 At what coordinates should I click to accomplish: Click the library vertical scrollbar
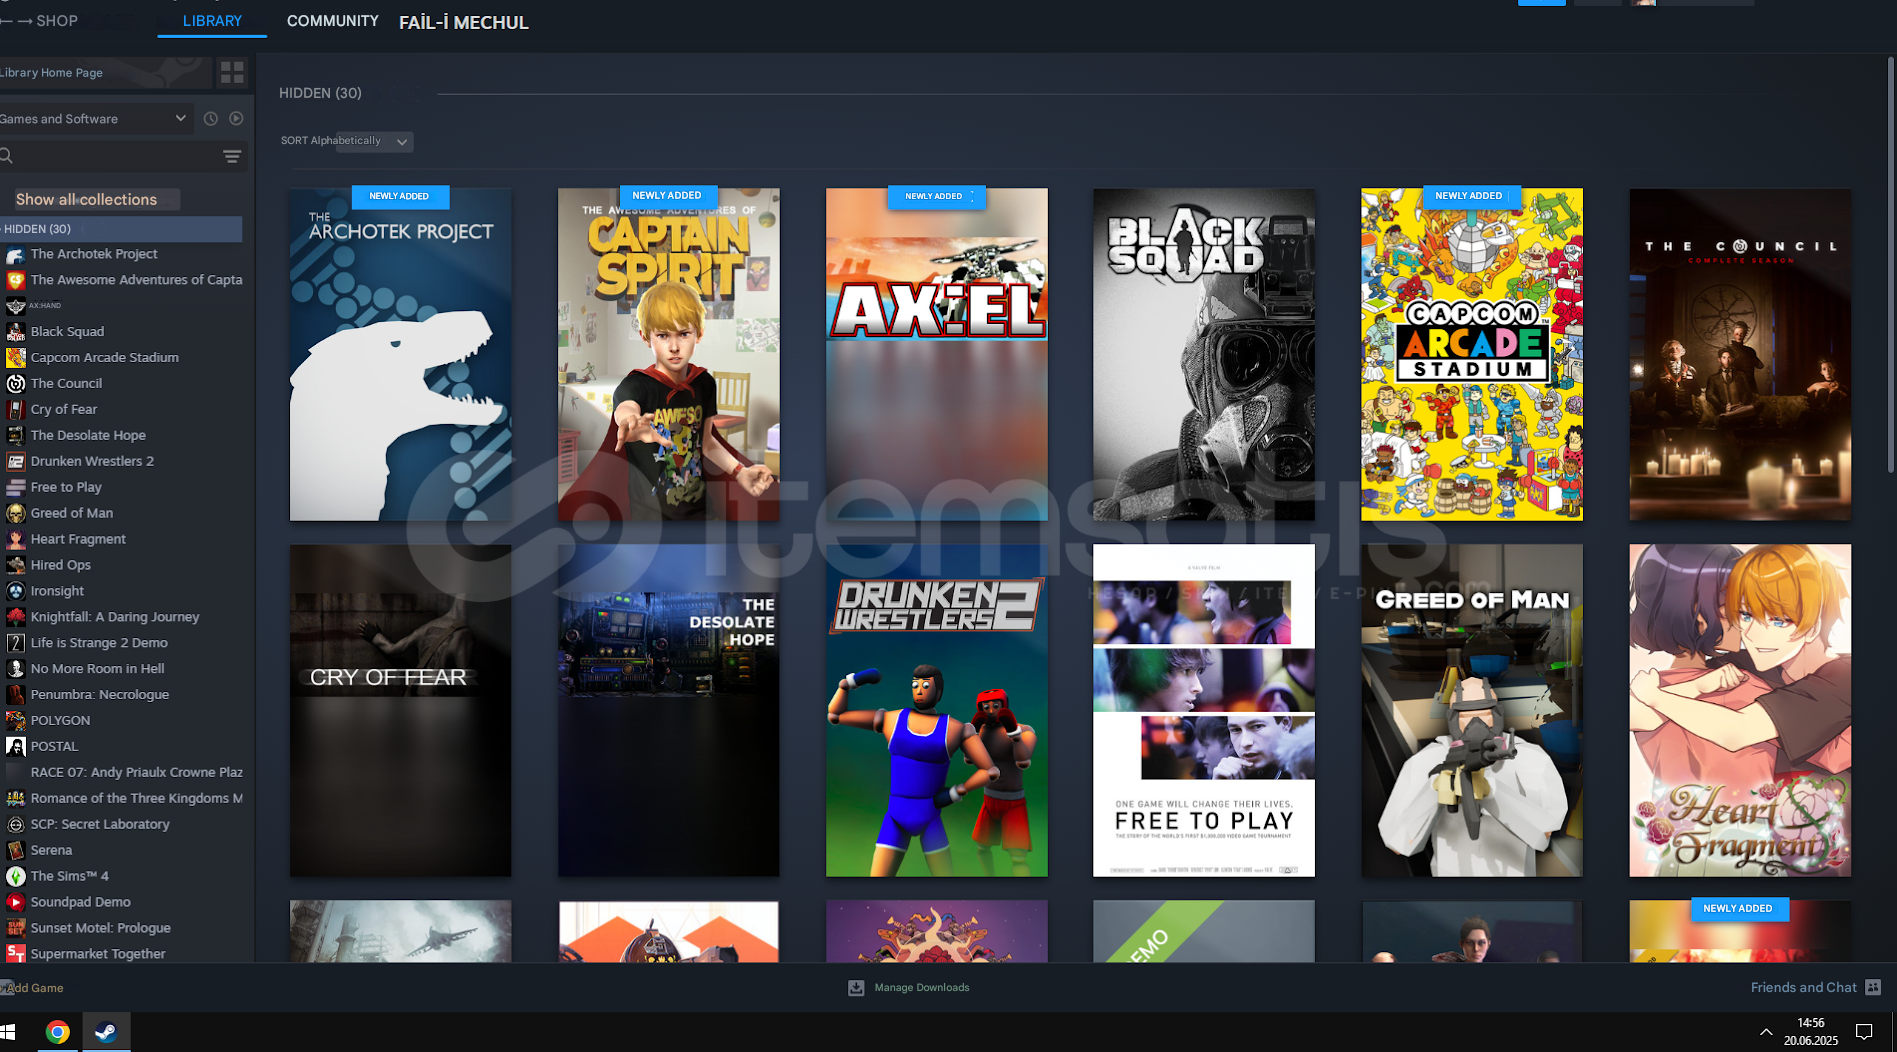coord(1890,265)
